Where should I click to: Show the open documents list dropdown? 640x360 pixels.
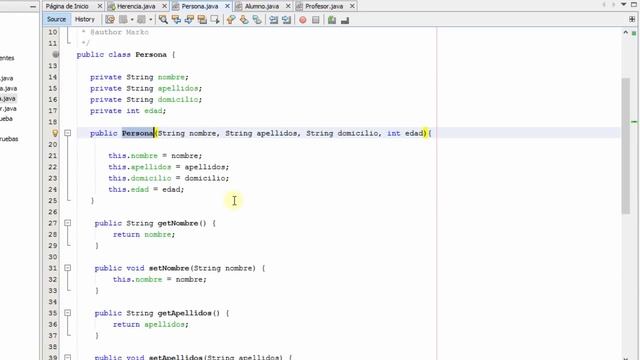[x=624, y=4]
